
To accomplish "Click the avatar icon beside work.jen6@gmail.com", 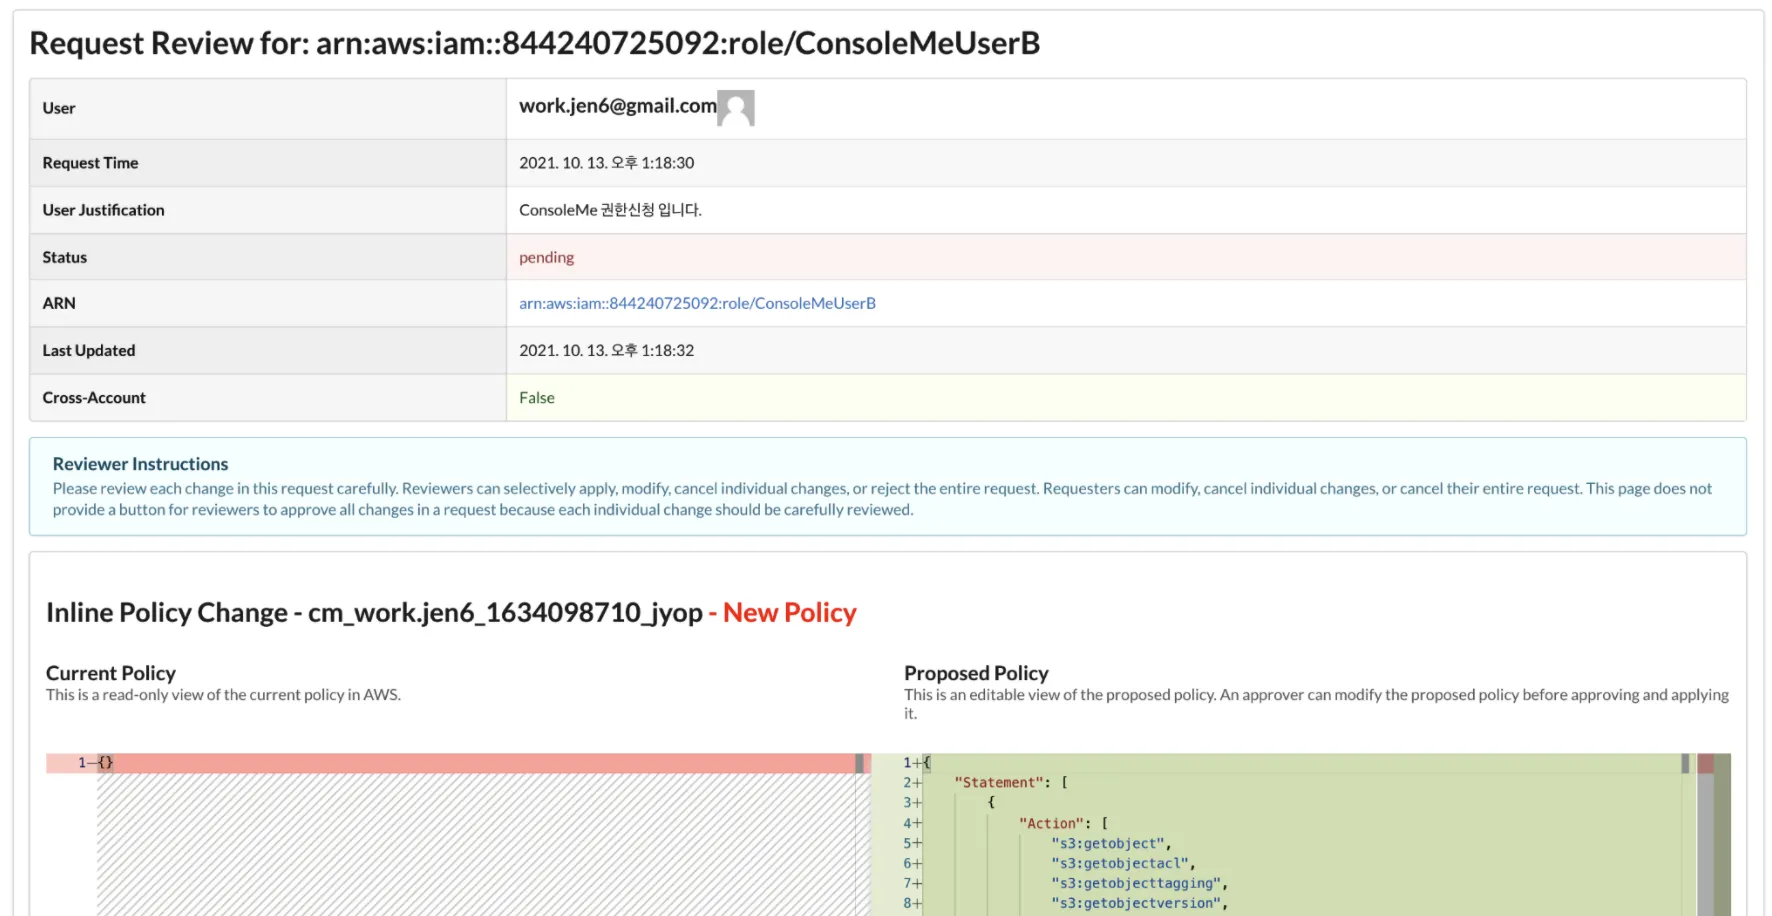I will 736,108.
